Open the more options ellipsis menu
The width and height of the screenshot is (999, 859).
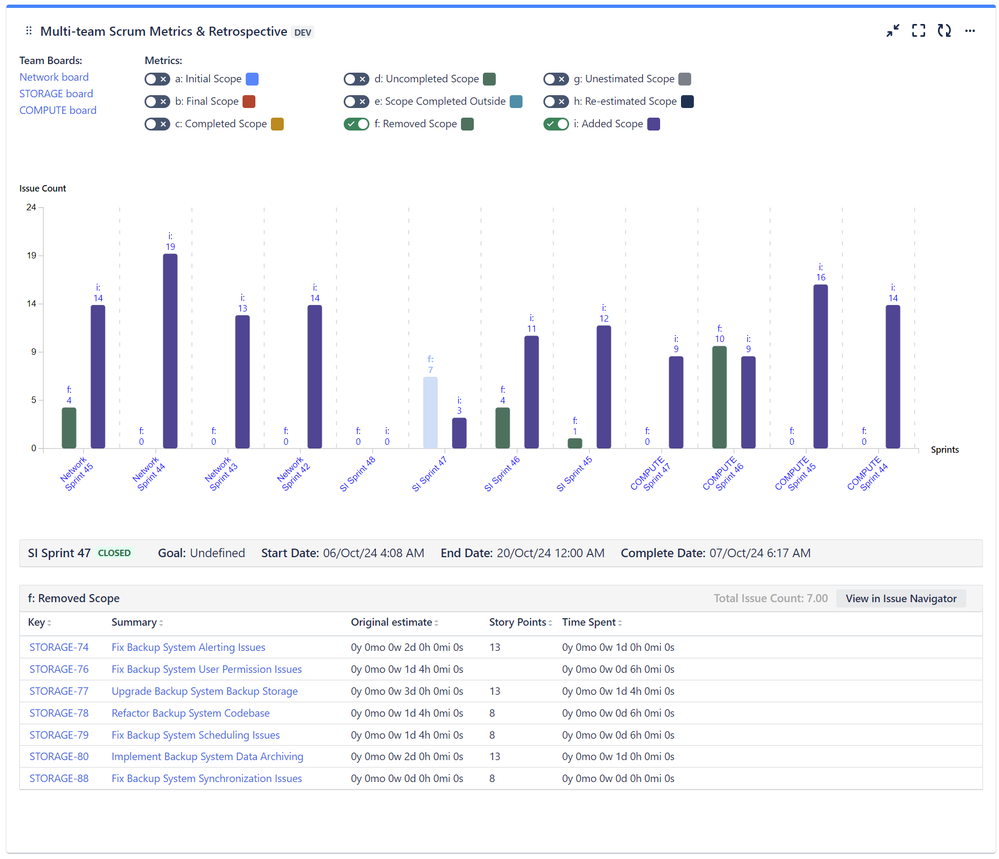(x=970, y=32)
